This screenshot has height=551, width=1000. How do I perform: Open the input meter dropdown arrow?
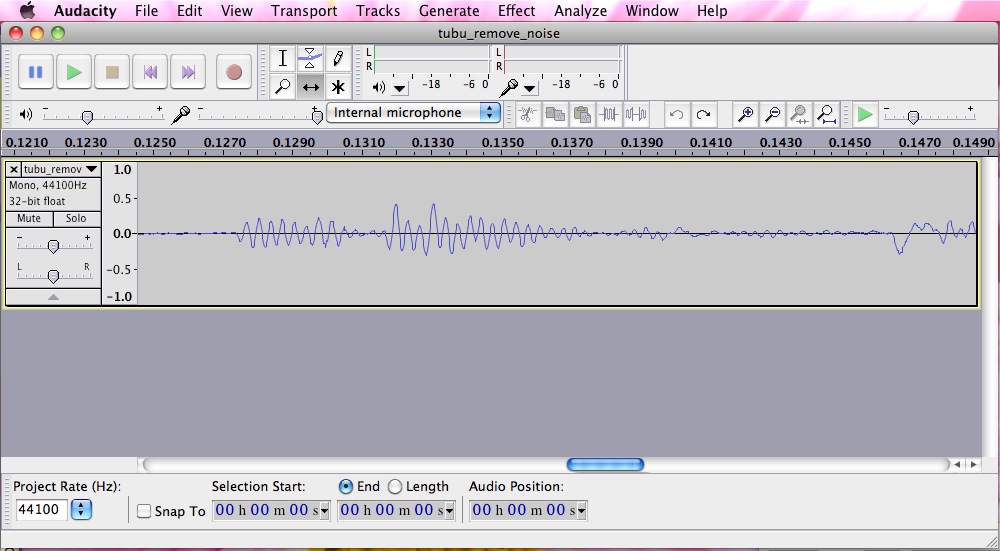click(530, 88)
